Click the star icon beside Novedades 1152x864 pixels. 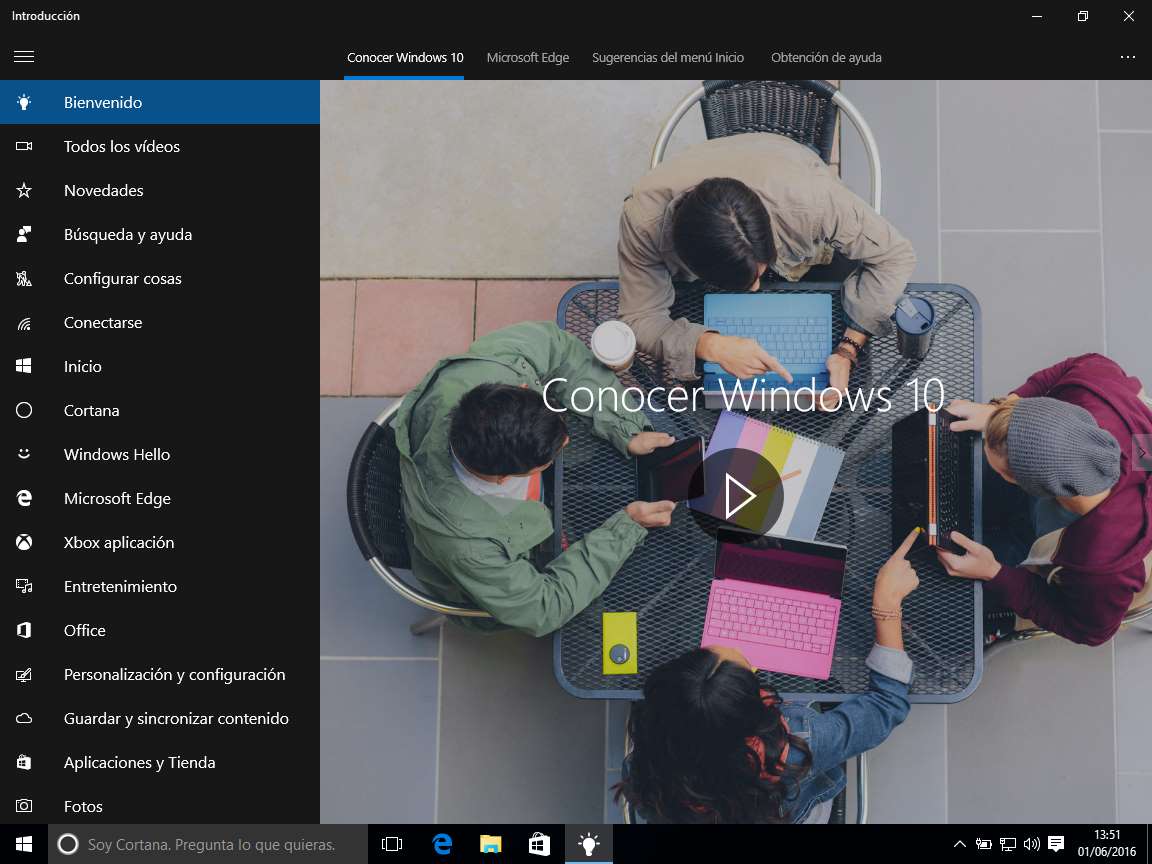pos(24,190)
